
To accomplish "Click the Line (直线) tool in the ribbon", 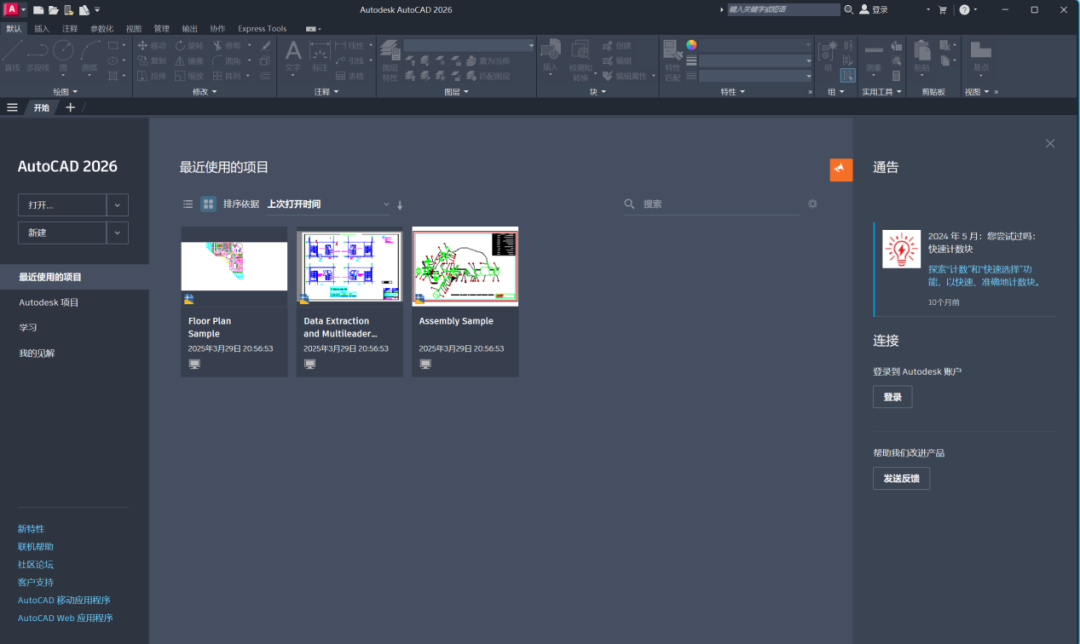I will tap(12, 55).
